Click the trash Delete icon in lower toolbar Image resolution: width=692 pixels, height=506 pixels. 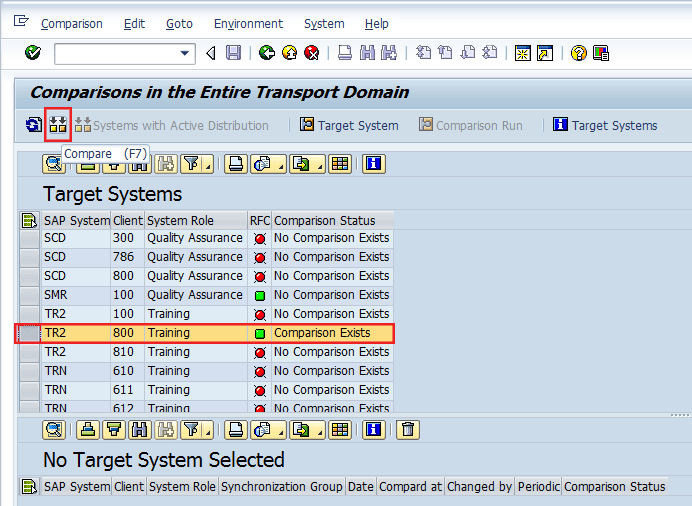pos(407,430)
